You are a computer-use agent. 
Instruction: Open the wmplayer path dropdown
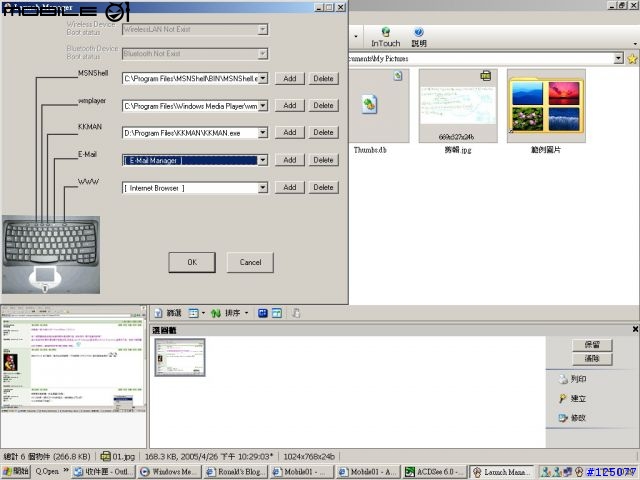click(263, 106)
